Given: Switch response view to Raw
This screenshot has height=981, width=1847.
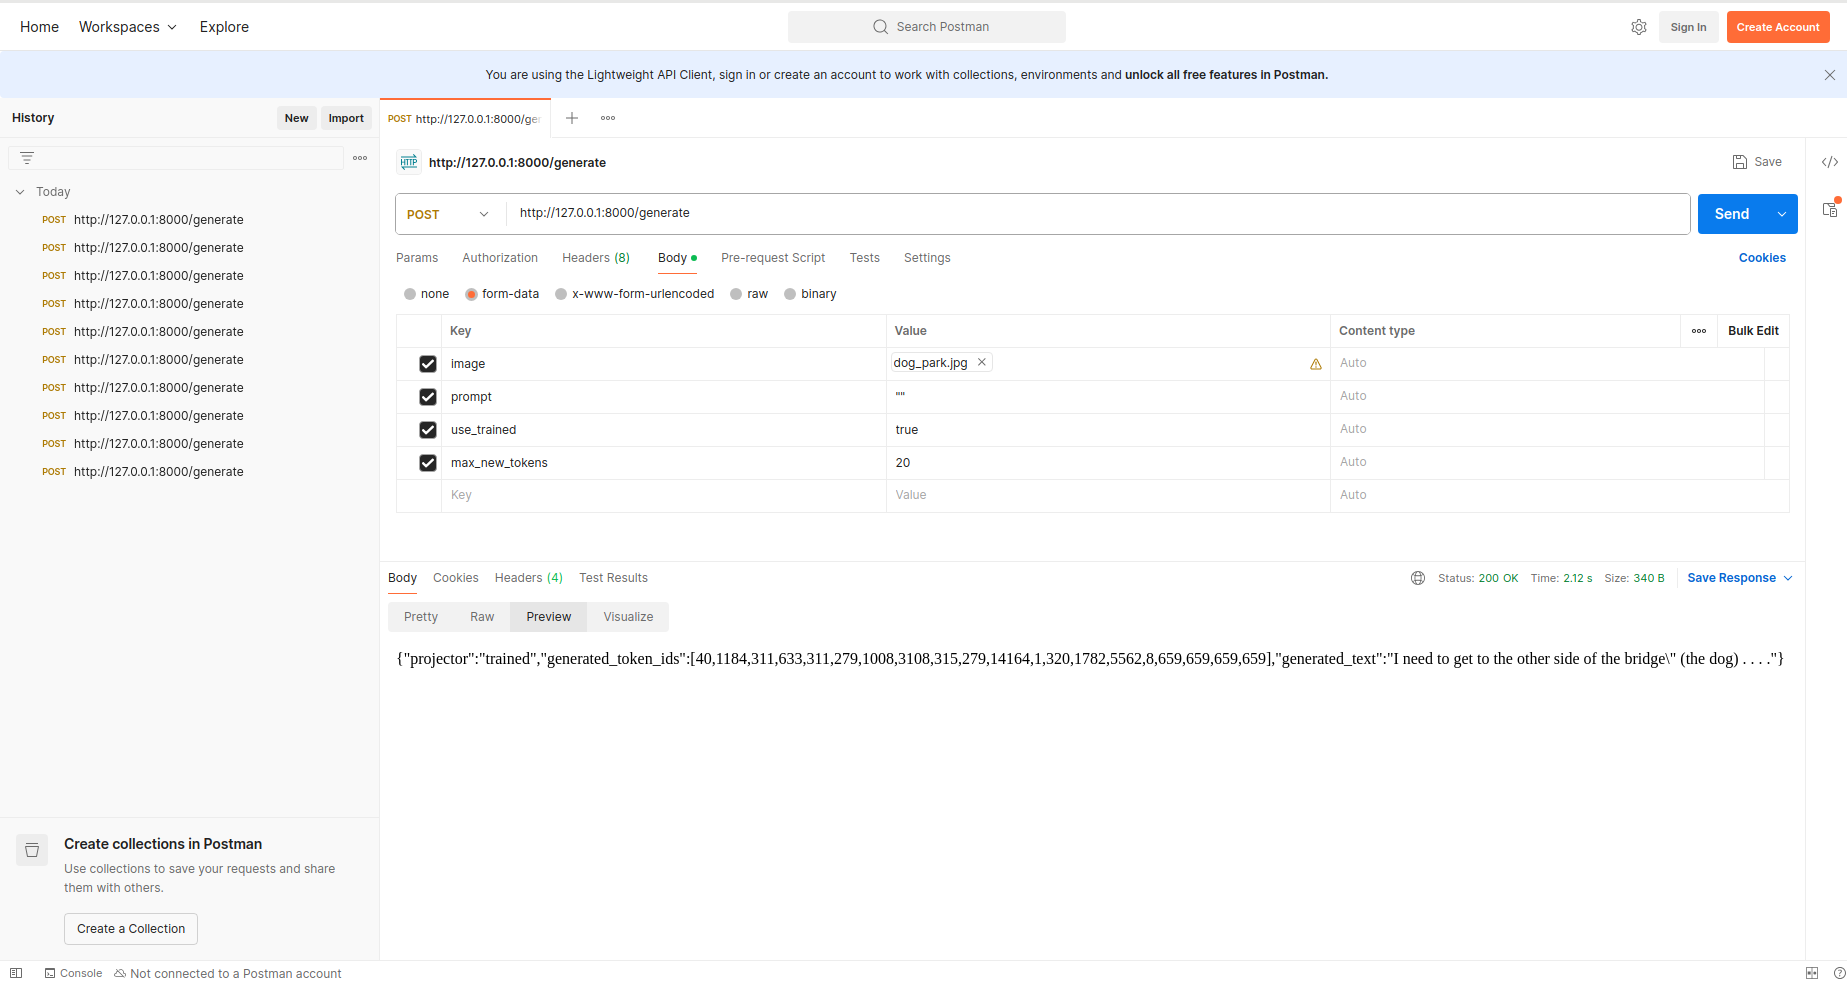Looking at the screenshot, I should [482, 617].
